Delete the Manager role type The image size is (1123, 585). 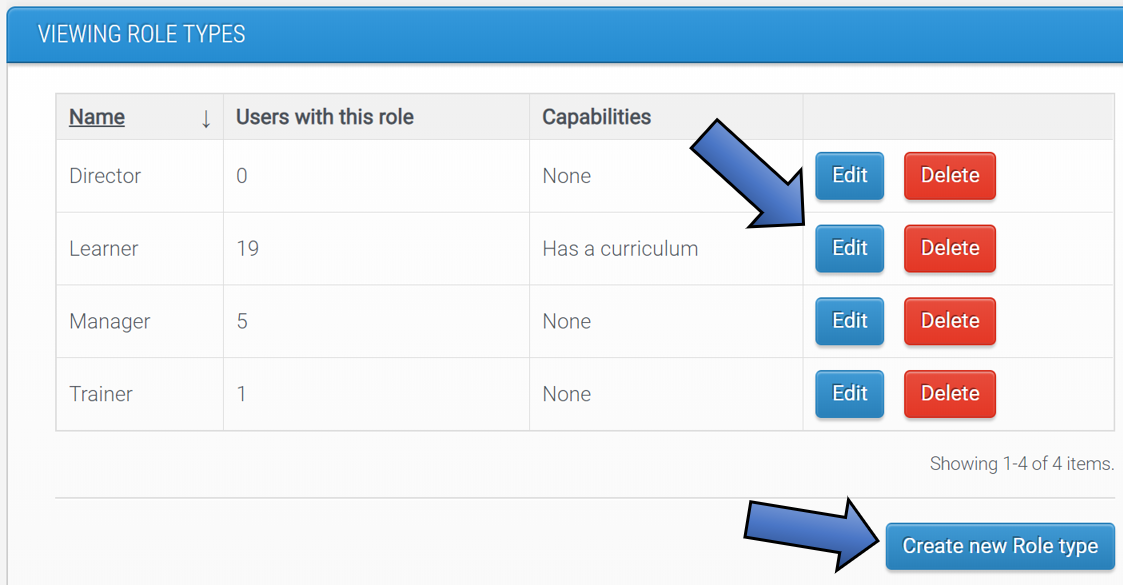click(x=949, y=321)
